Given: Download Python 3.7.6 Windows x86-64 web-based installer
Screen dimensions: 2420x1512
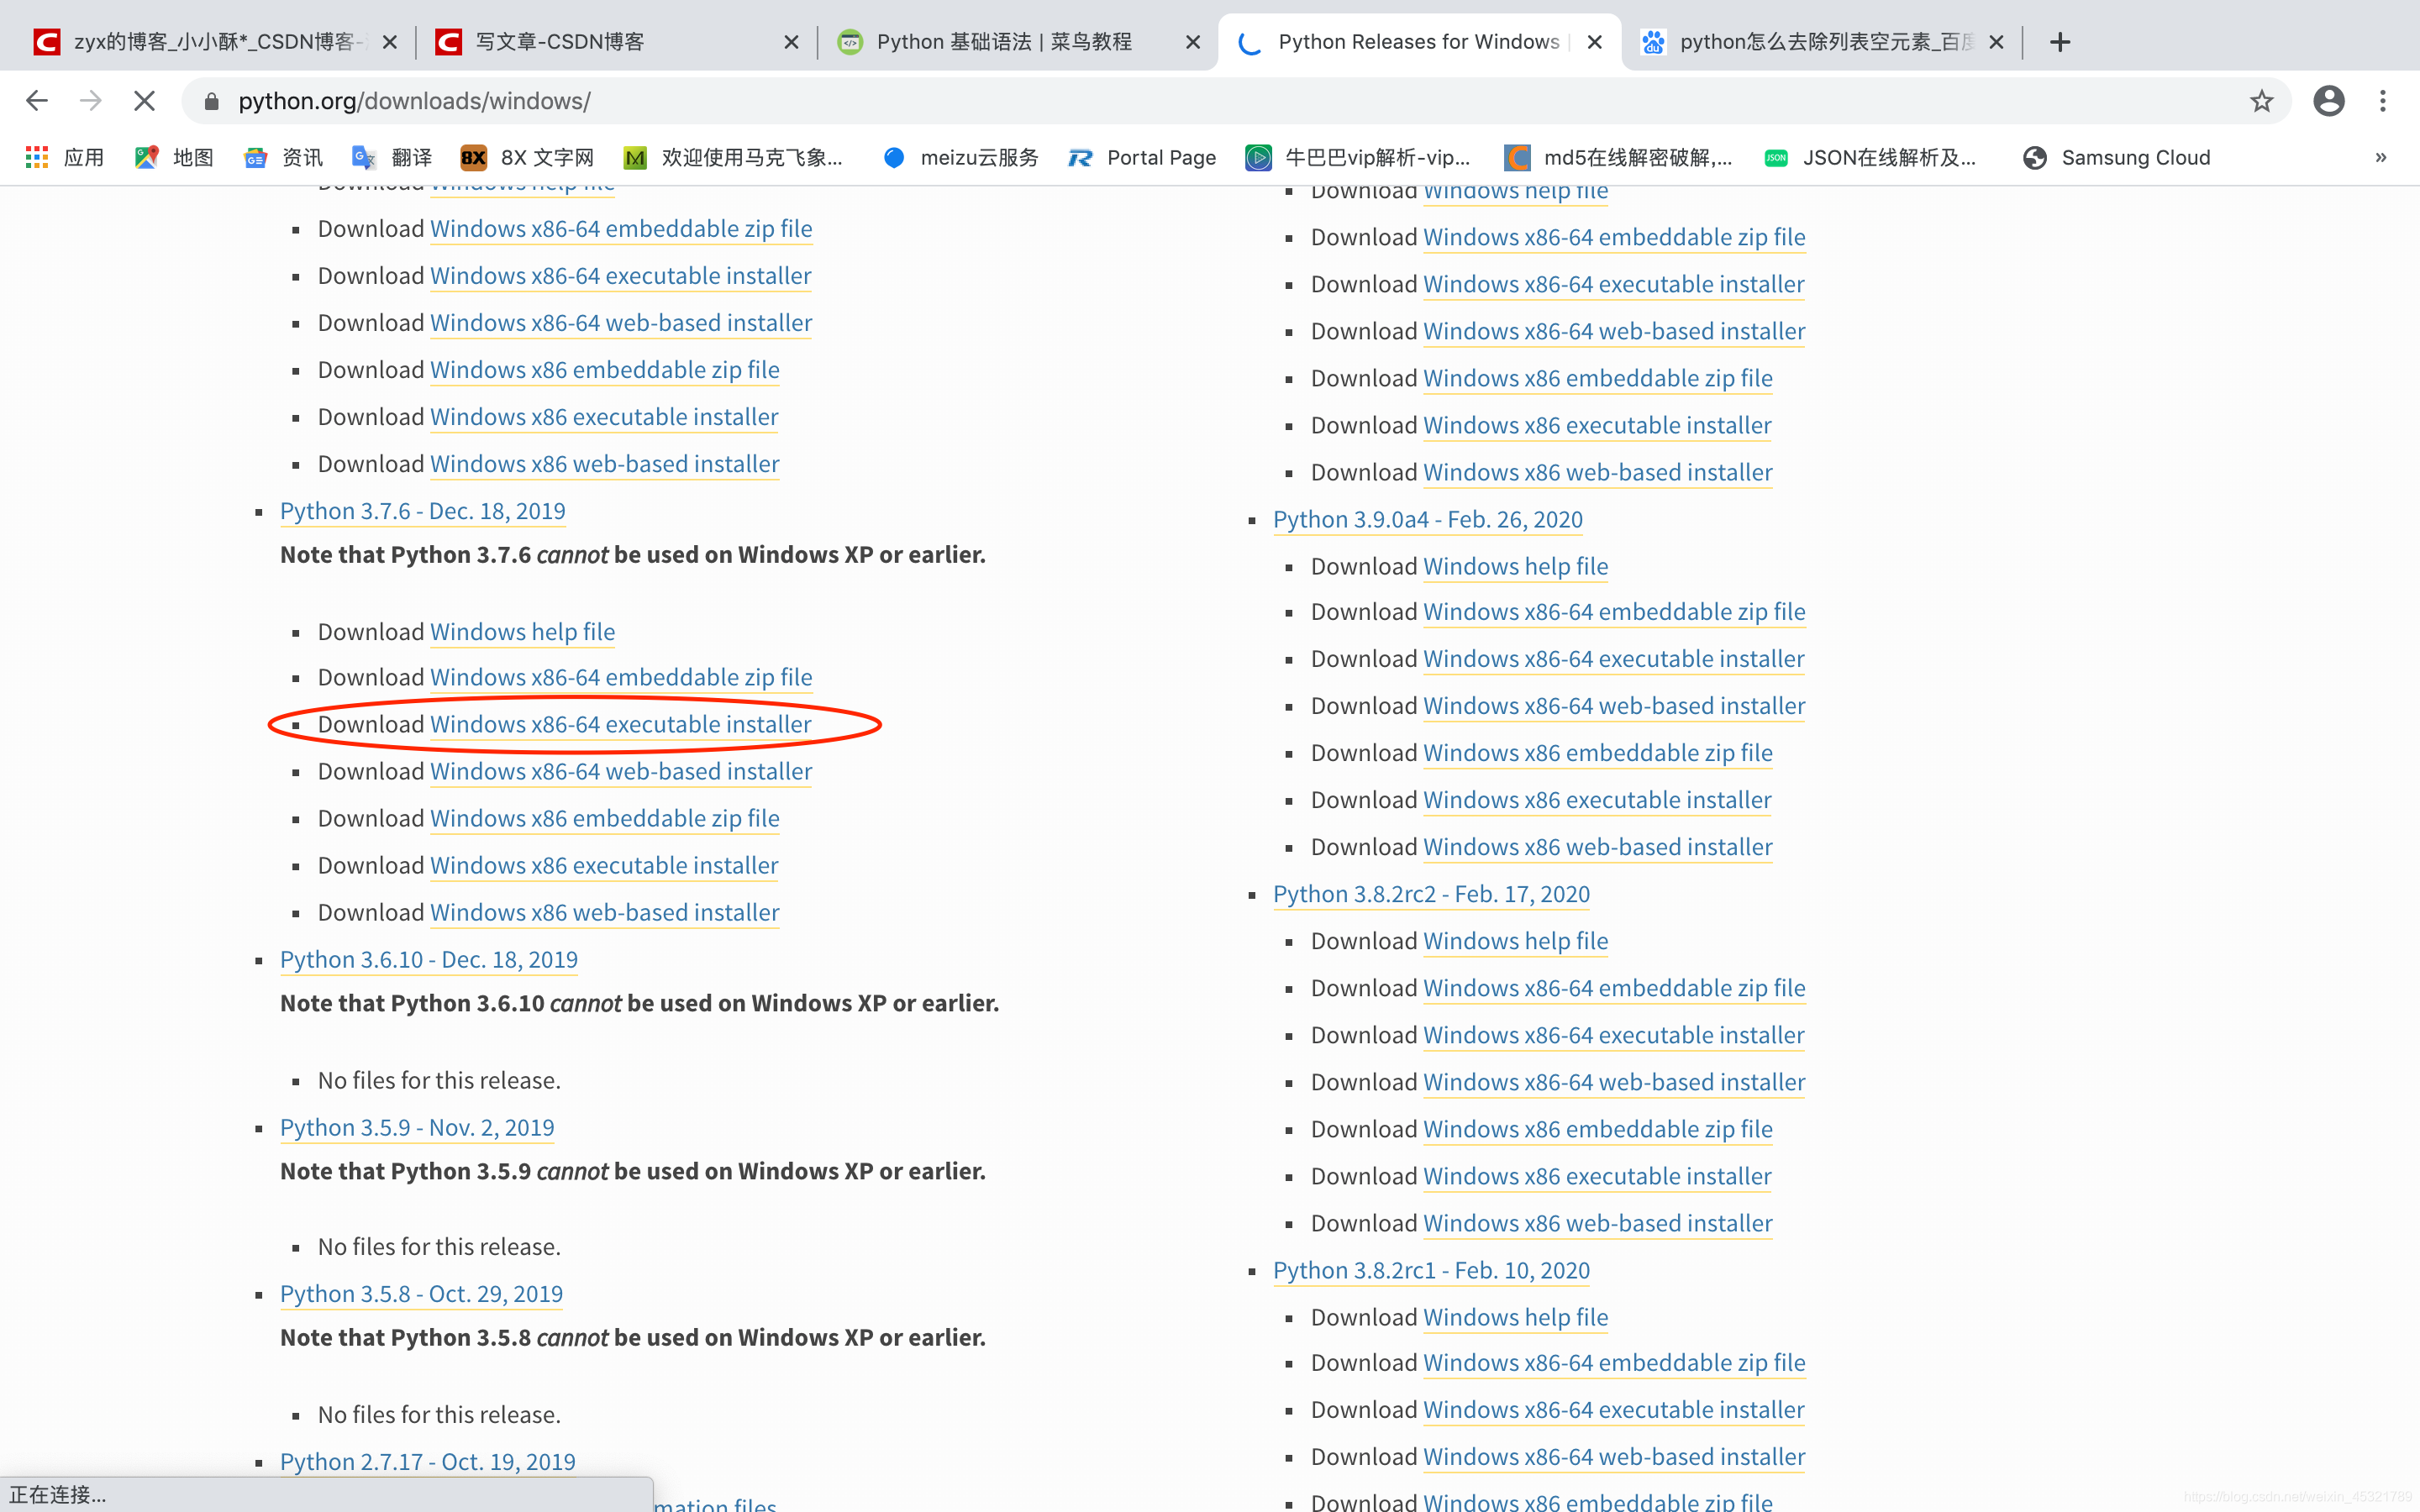Looking at the screenshot, I should coord(621,771).
